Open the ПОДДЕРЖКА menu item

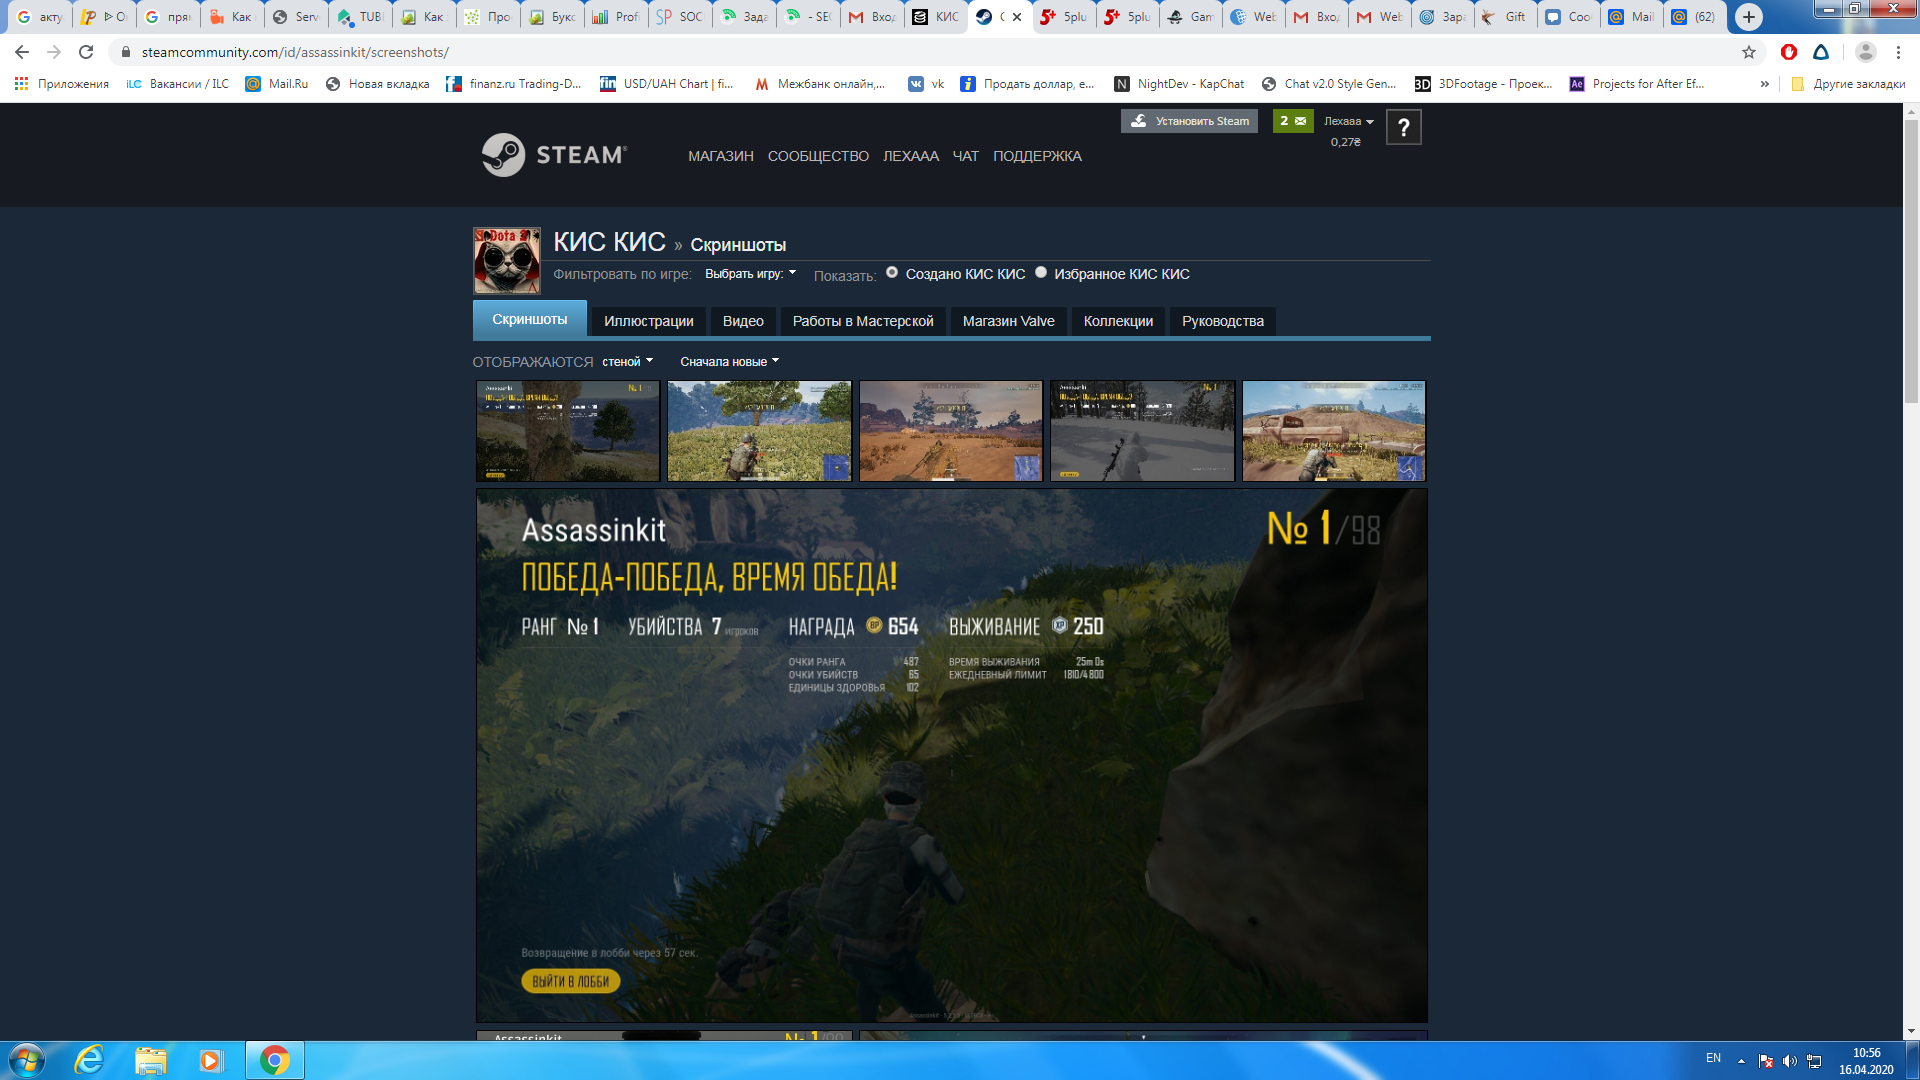click(1037, 156)
